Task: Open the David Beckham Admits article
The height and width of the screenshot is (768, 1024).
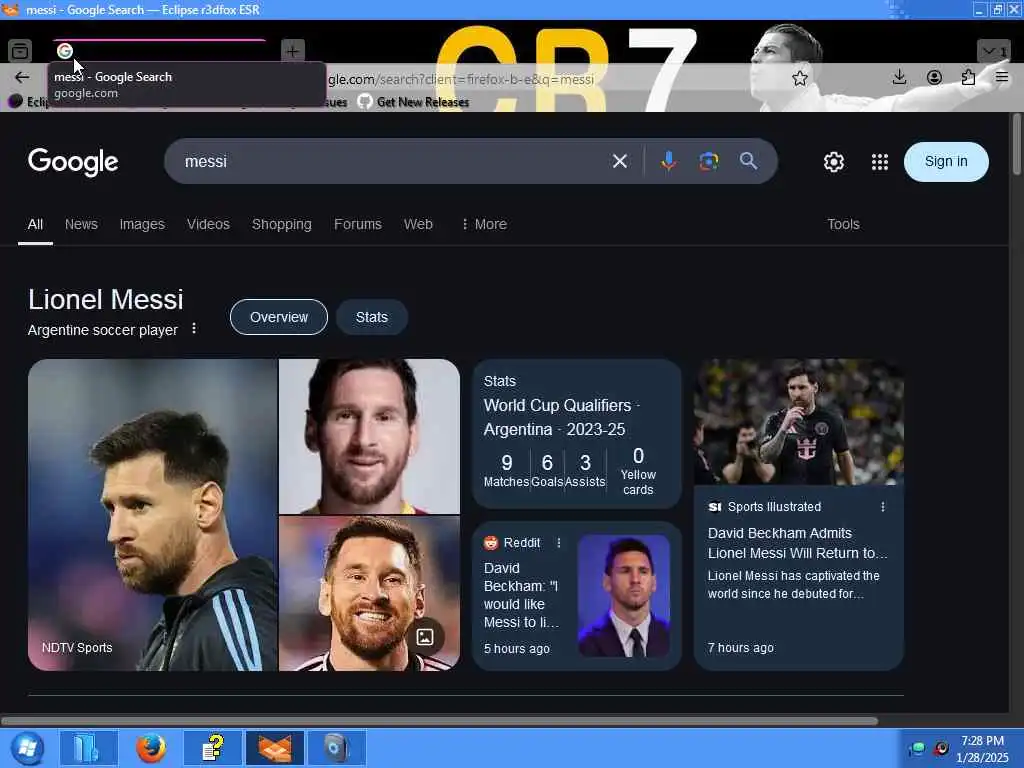Action: pyautogui.click(x=797, y=543)
